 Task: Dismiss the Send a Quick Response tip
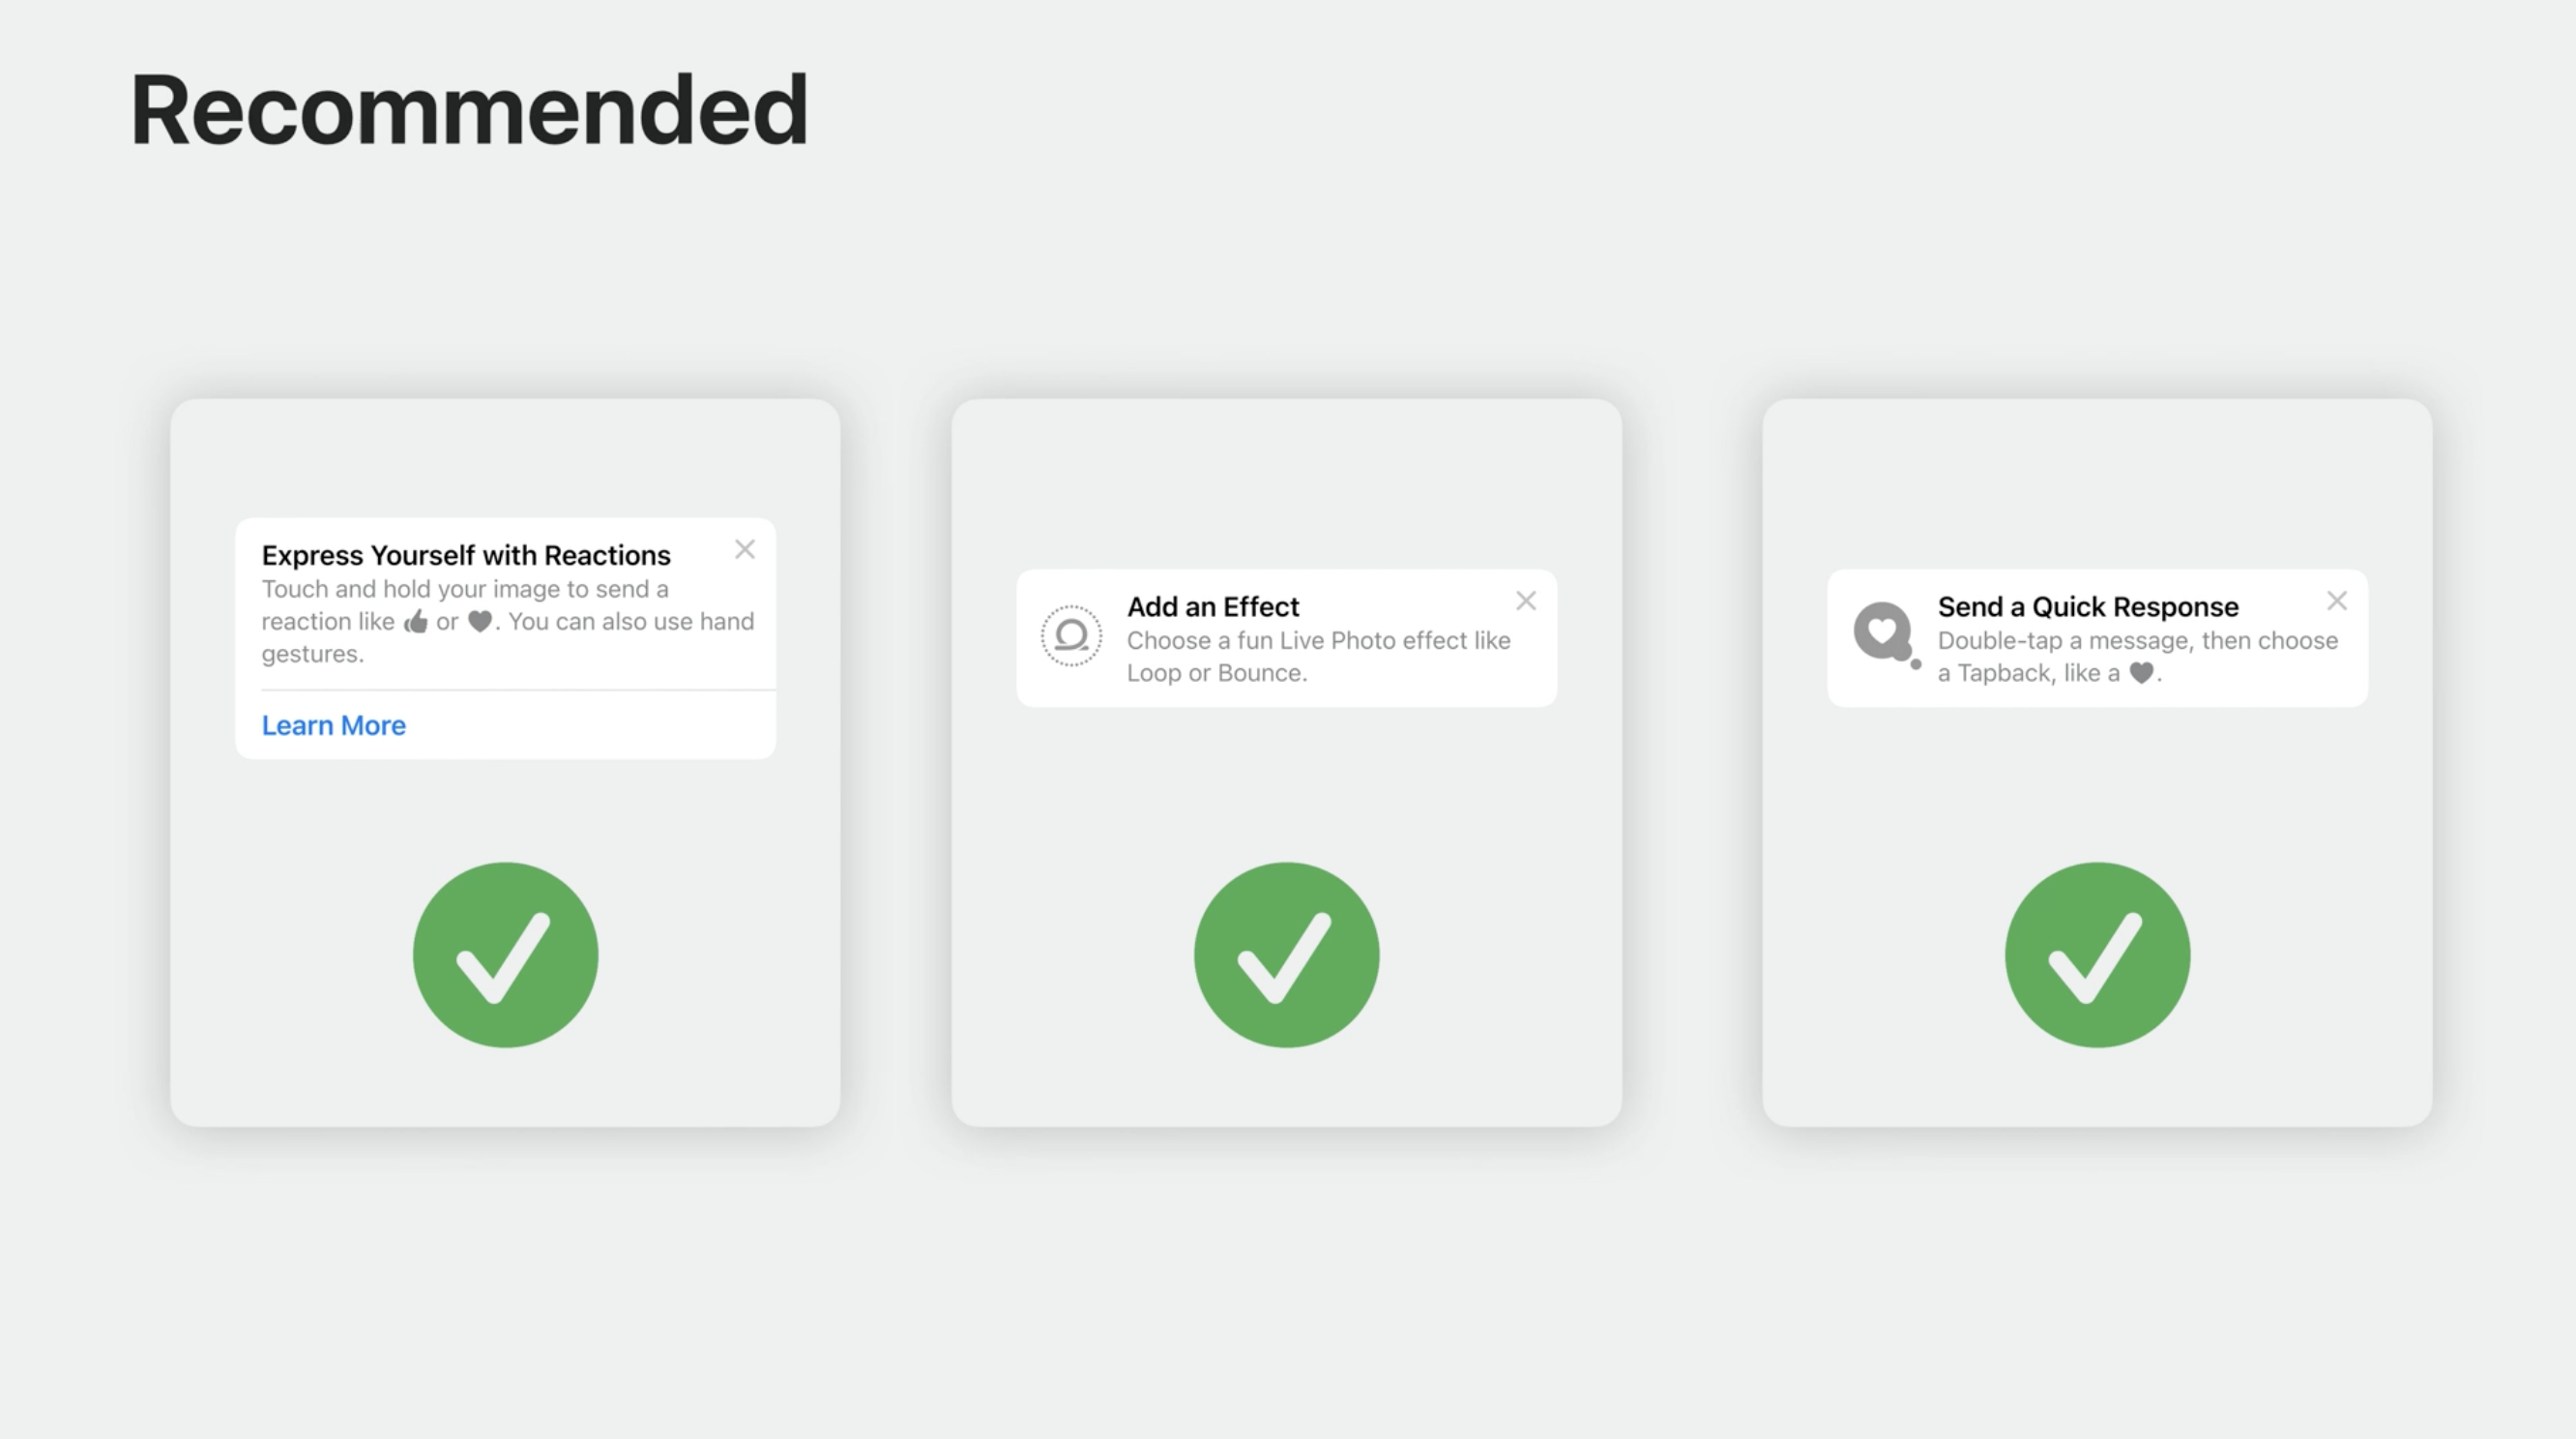coord(2336,601)
